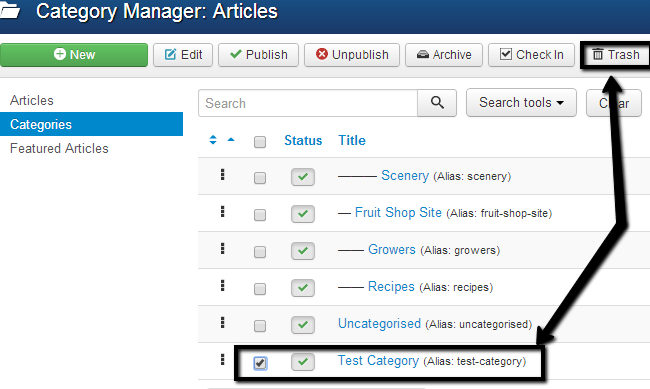Click the Trash toolbar button
This screenshot has height=389, width=650.
coord(616,55)
